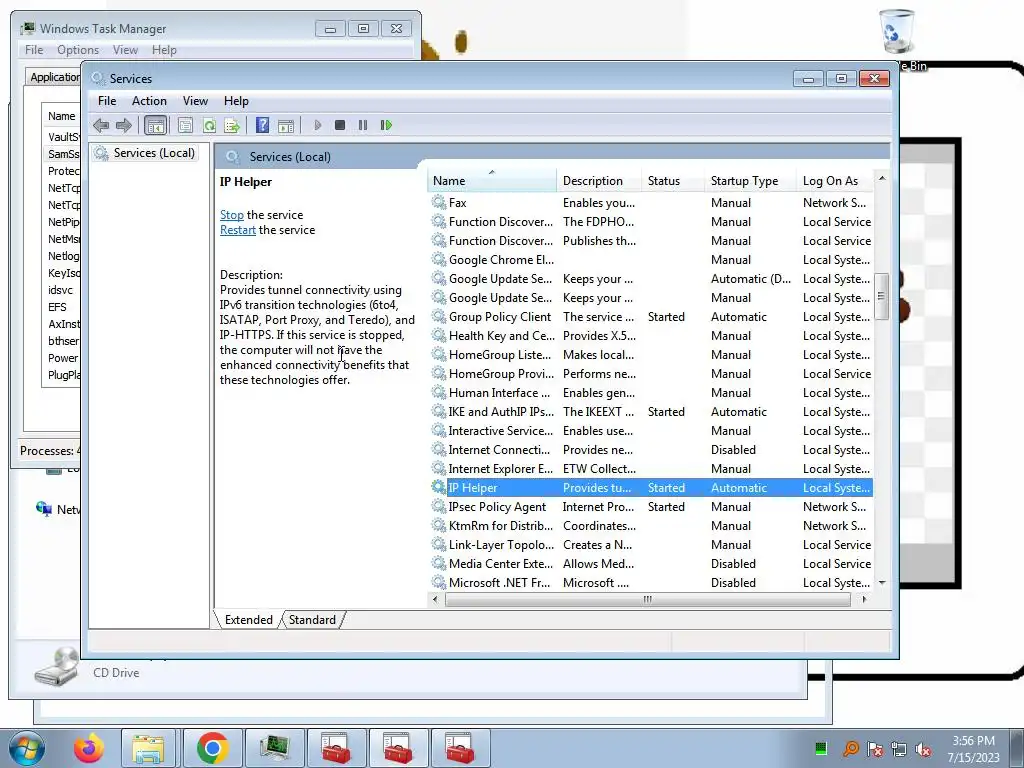The image size is (1024, 768).
Task: Select the IKE and AuthIP IPs... service
Action: [x=651, y=412]
